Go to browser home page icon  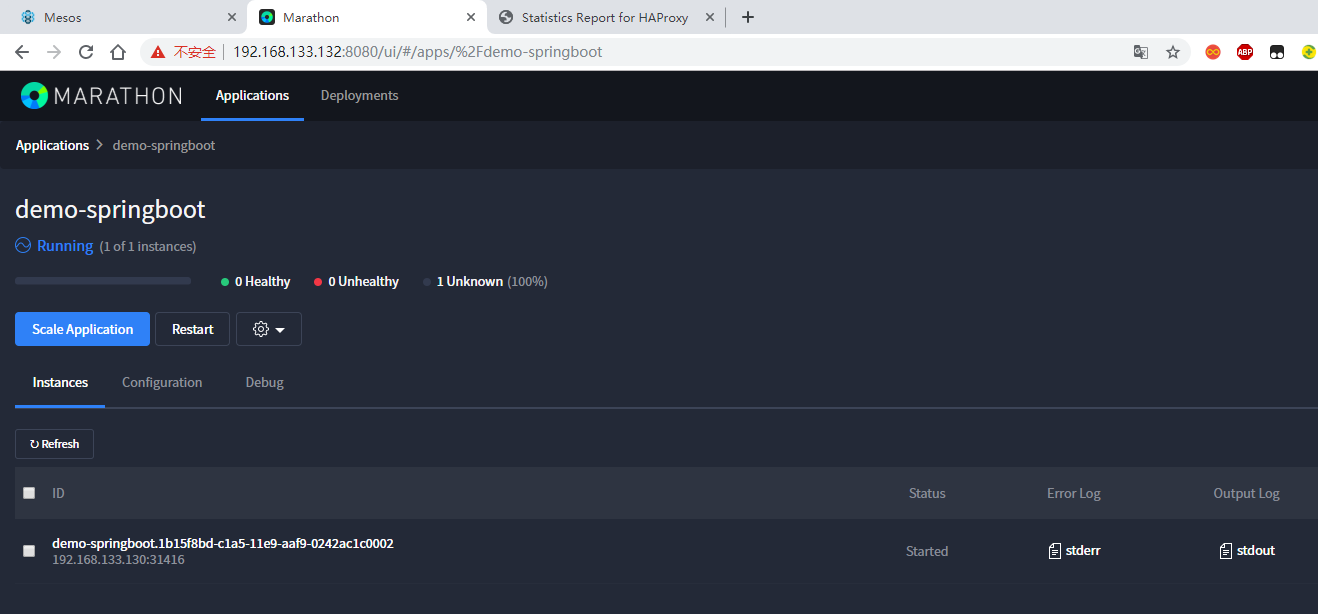tap(118, 52)
